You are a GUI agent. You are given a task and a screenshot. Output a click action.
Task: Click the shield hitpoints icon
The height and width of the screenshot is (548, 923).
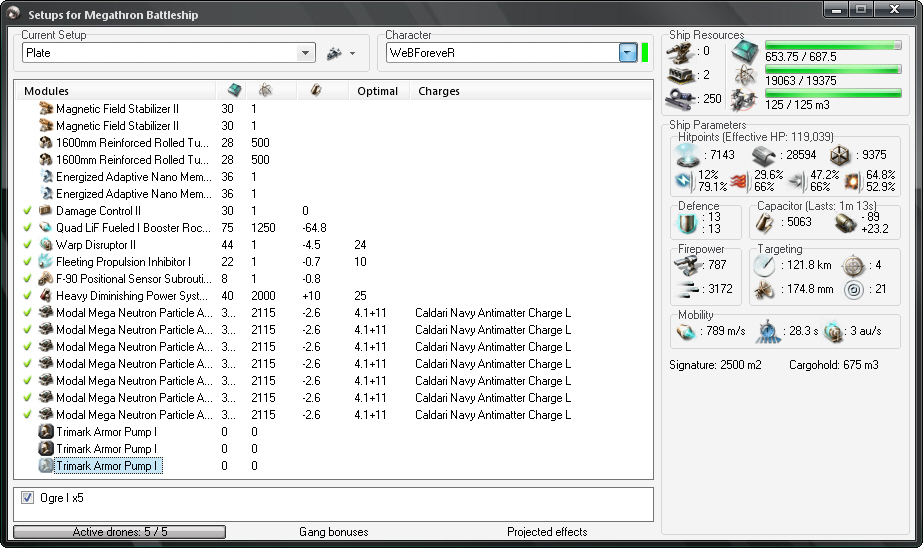point(688,155)
